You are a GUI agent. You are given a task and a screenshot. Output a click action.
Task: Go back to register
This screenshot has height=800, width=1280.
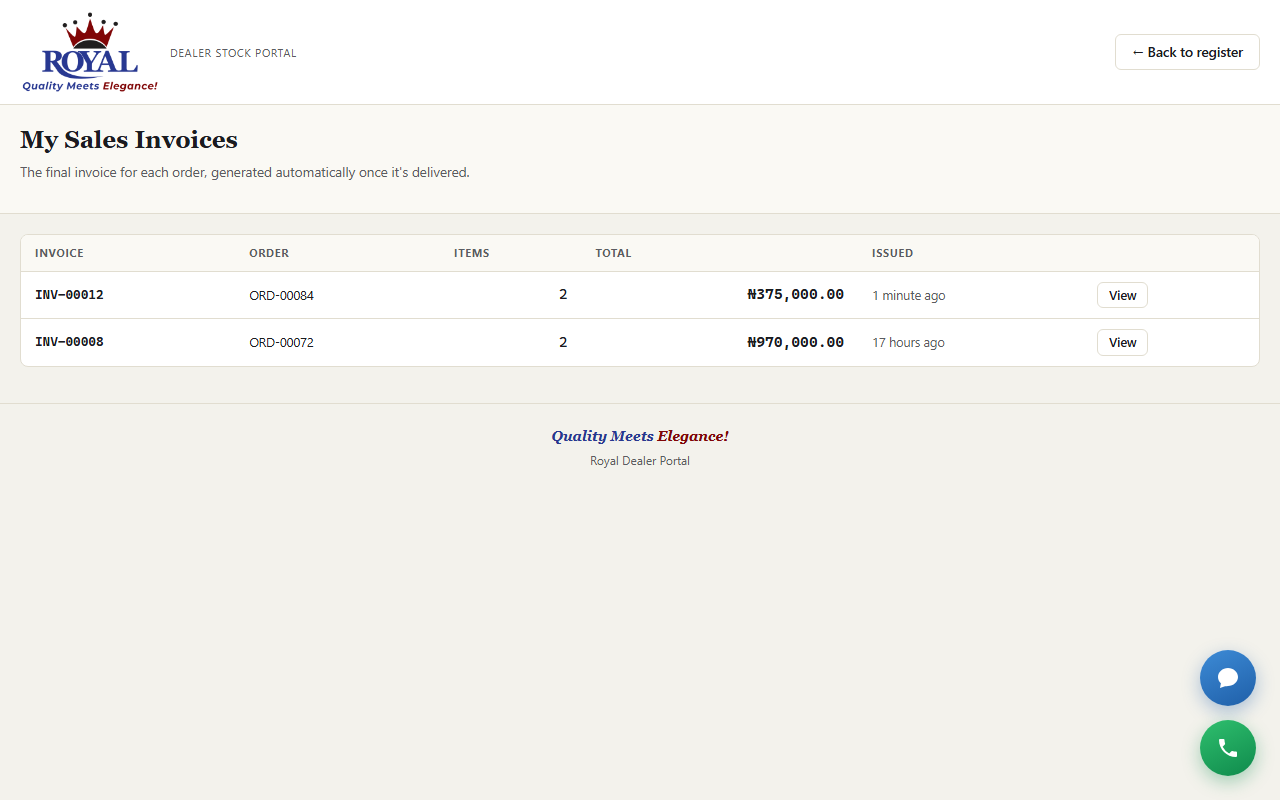pyautogui.click(x=1187, y=52)
